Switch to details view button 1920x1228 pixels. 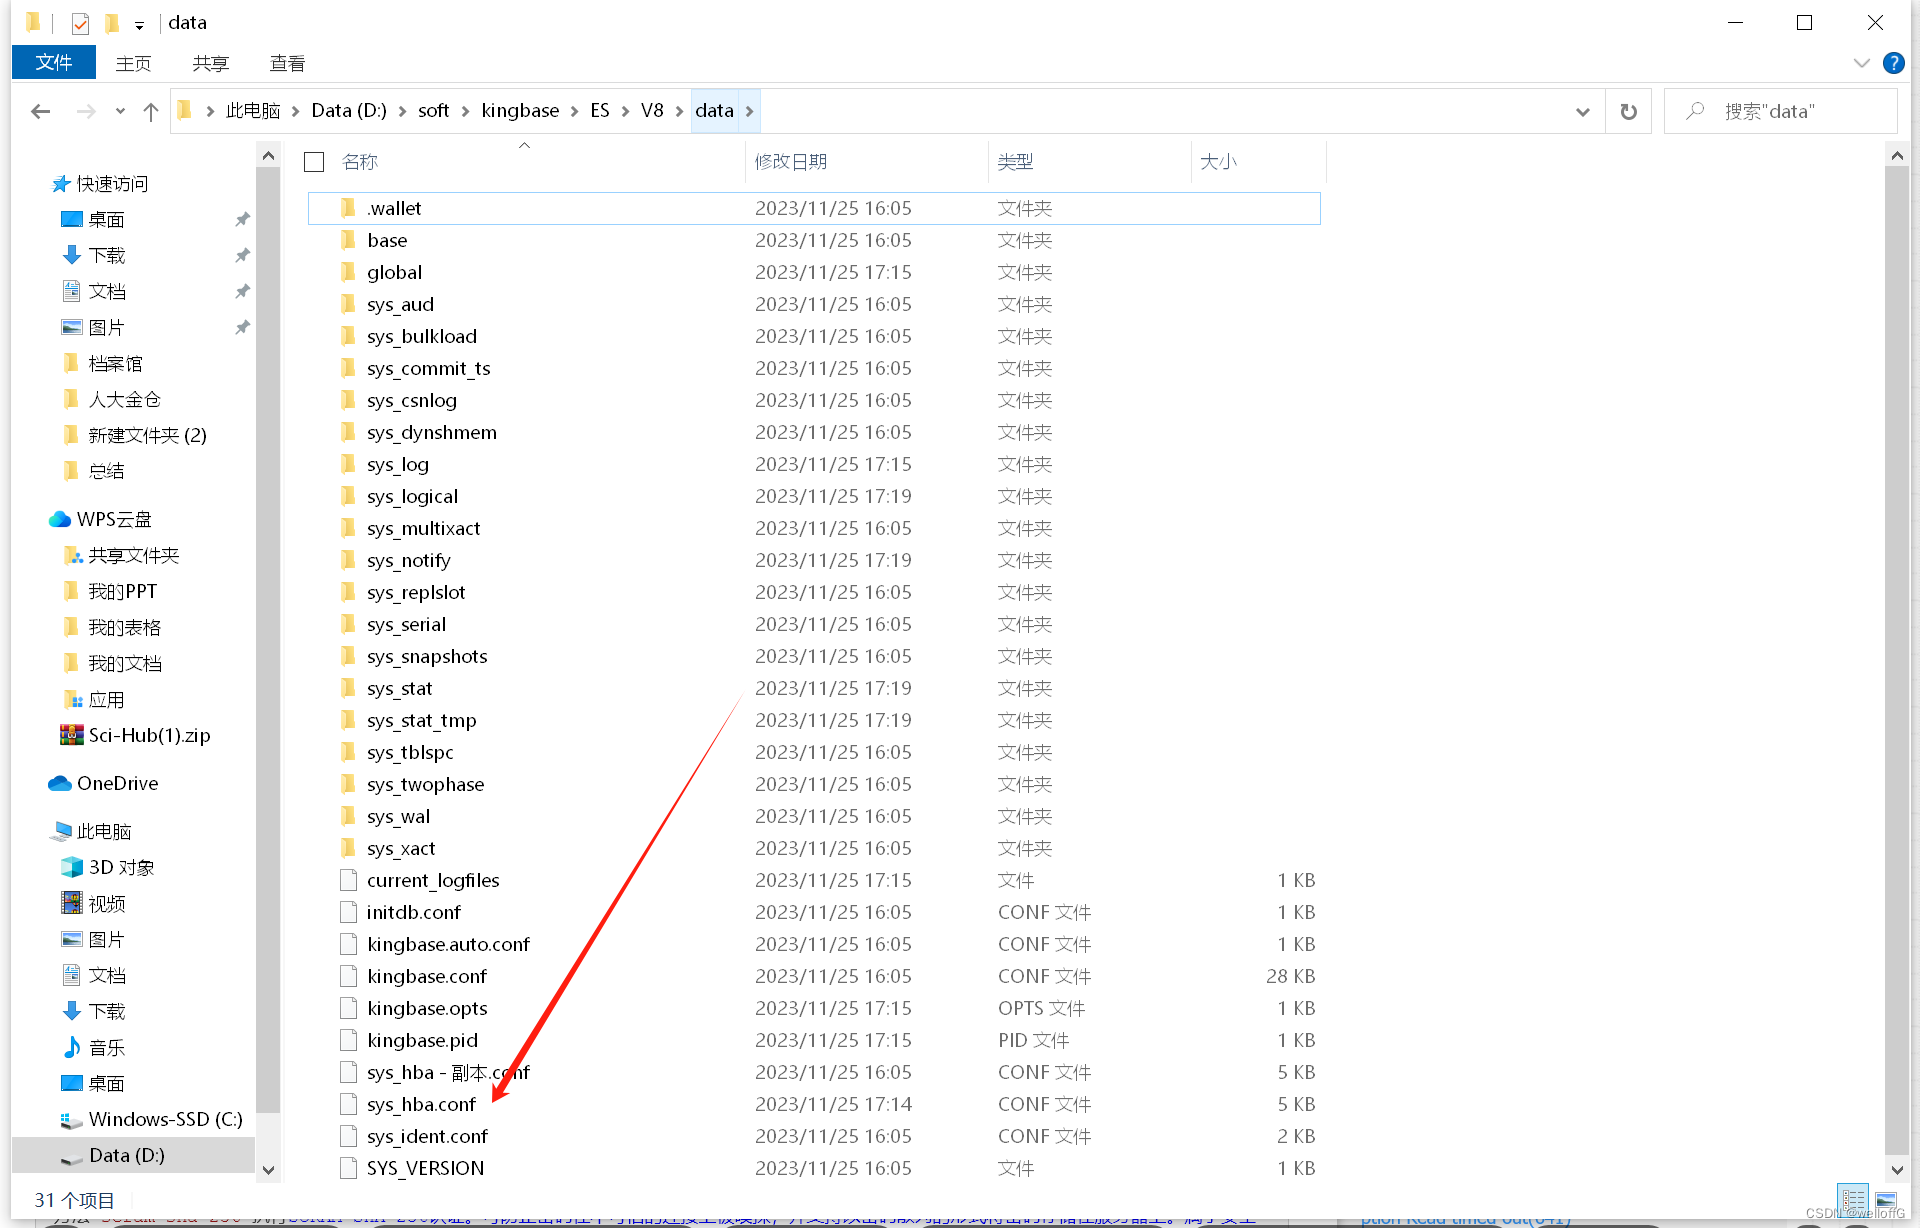click(1853, 1198)
